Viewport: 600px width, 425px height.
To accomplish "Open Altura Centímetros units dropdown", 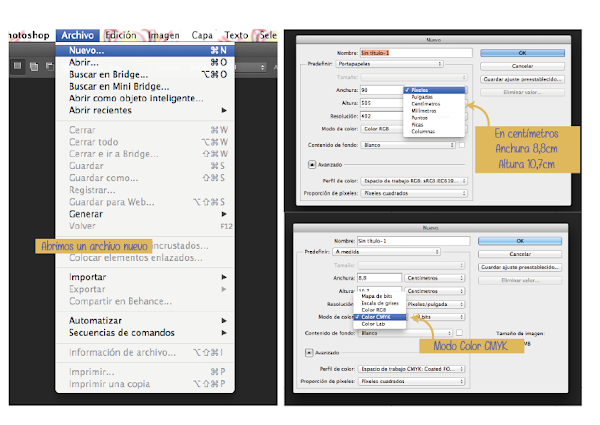I will (x=434, y=291).
